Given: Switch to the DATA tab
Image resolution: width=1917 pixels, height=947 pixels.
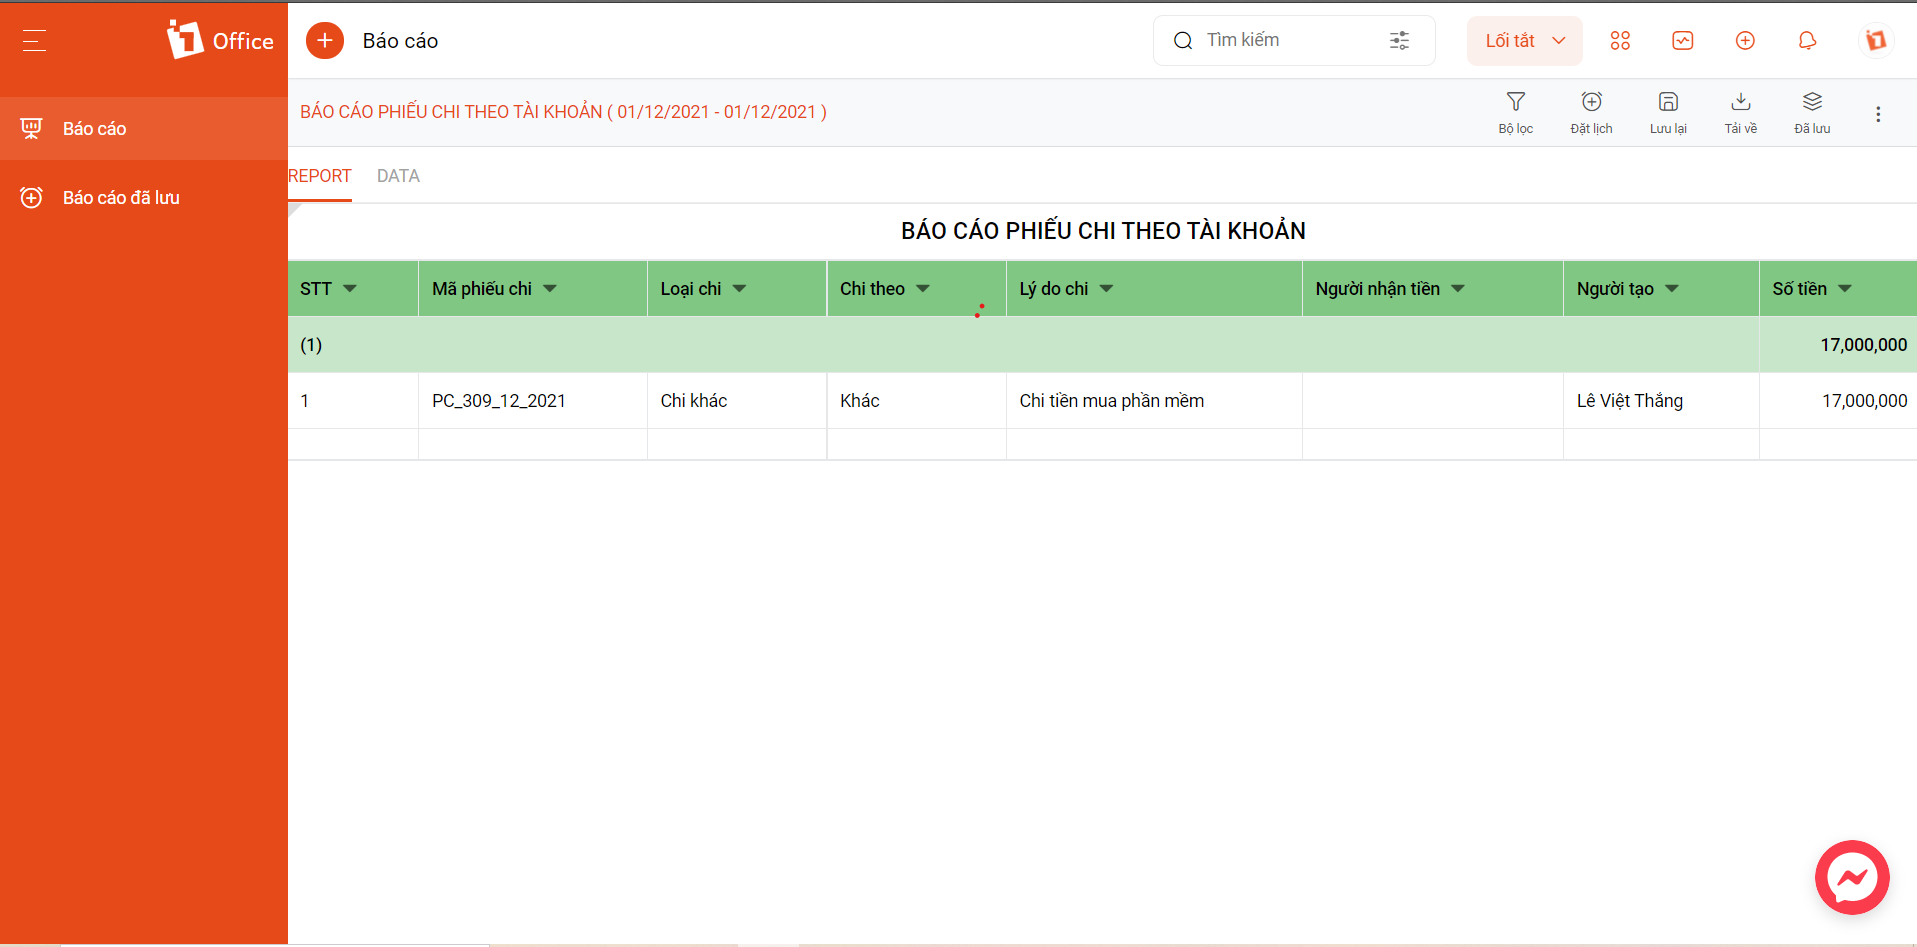Looking at the screenshot, I should tap(398, 176).
